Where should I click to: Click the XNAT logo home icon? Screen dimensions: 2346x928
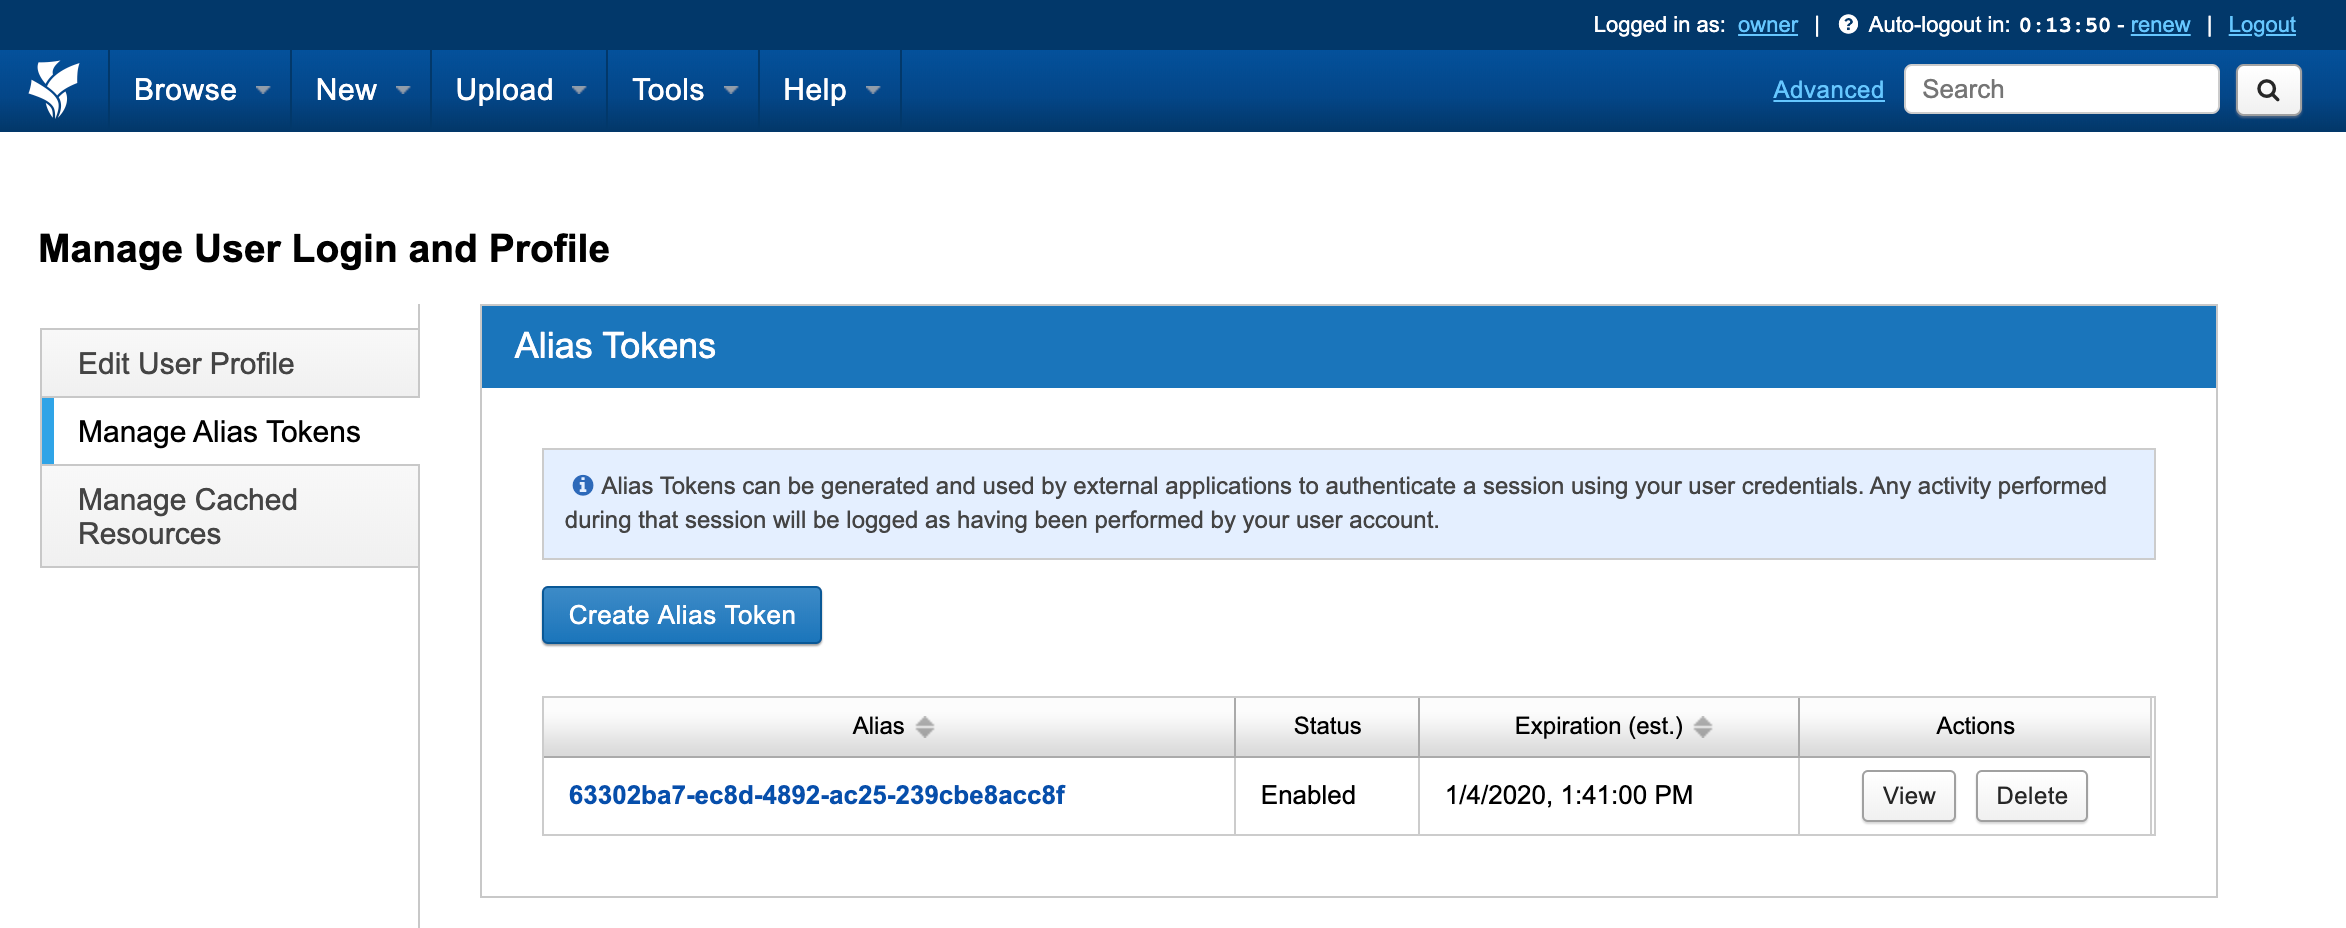click(54, 89)
